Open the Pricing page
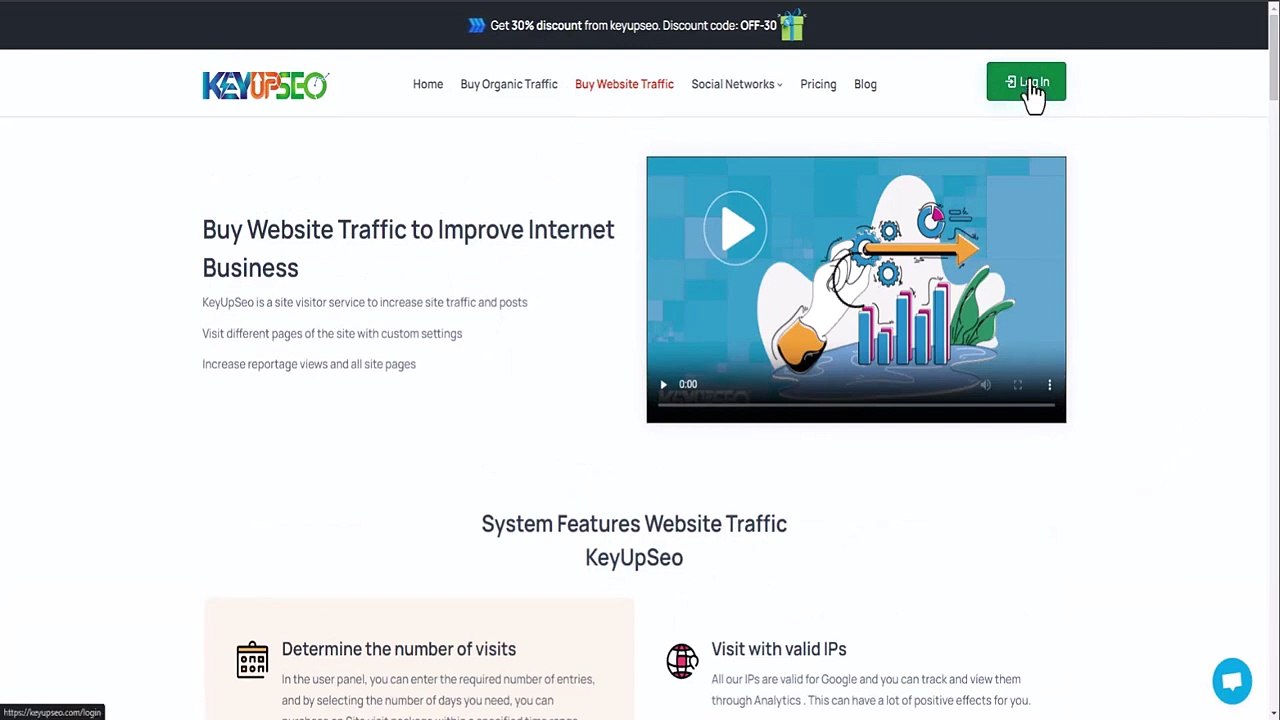Image resolution: width=1280 pixels, height=720 pixels. coord(818,84)
